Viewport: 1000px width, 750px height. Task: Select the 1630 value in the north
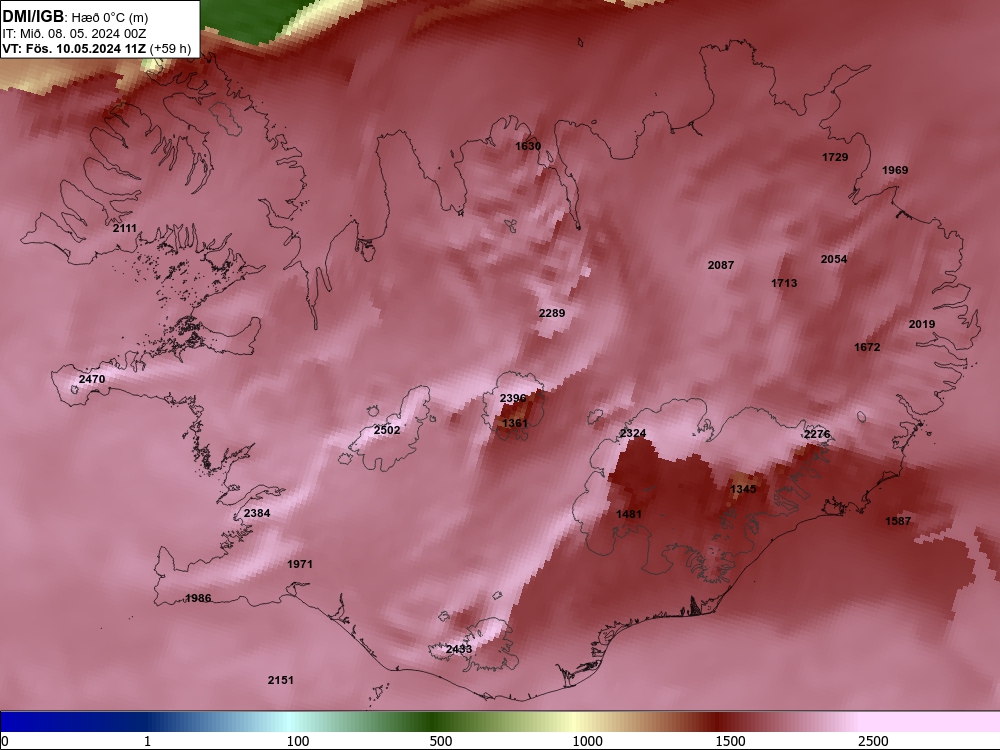pyautogui.click(x=528, y=146)
